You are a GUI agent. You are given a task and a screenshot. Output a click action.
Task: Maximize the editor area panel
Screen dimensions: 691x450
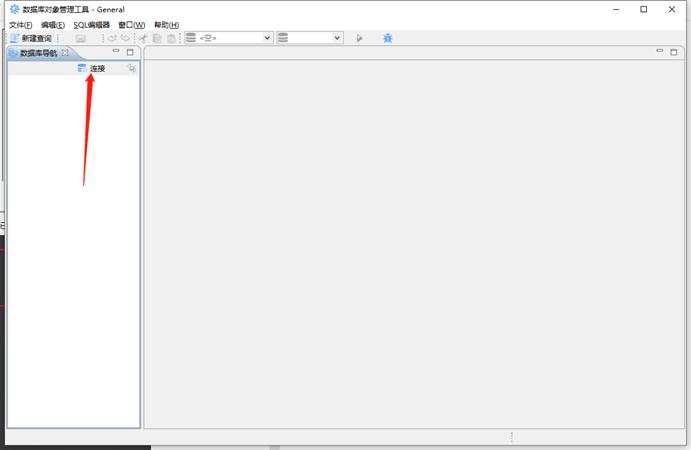click(x=674, y=52)
